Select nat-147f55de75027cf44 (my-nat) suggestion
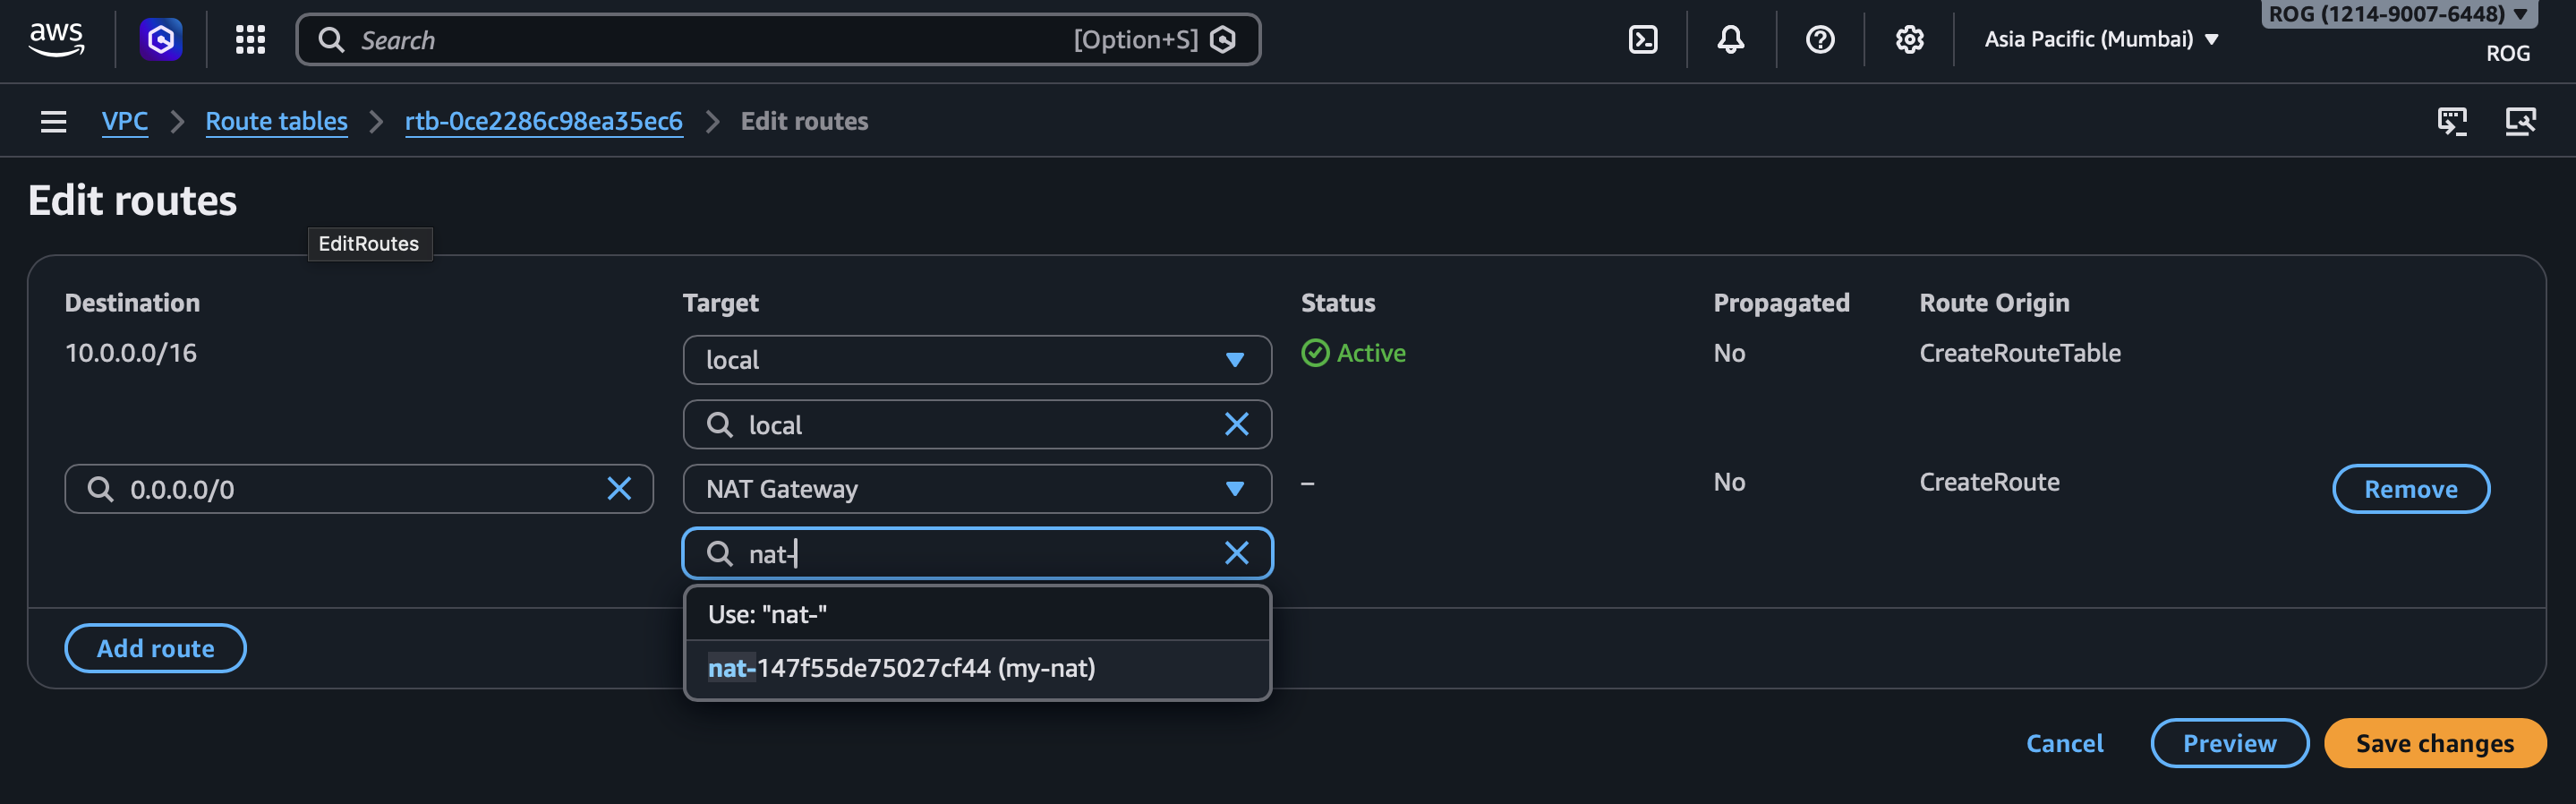This screenshot has height=804, width=2576. coord(901,668)
